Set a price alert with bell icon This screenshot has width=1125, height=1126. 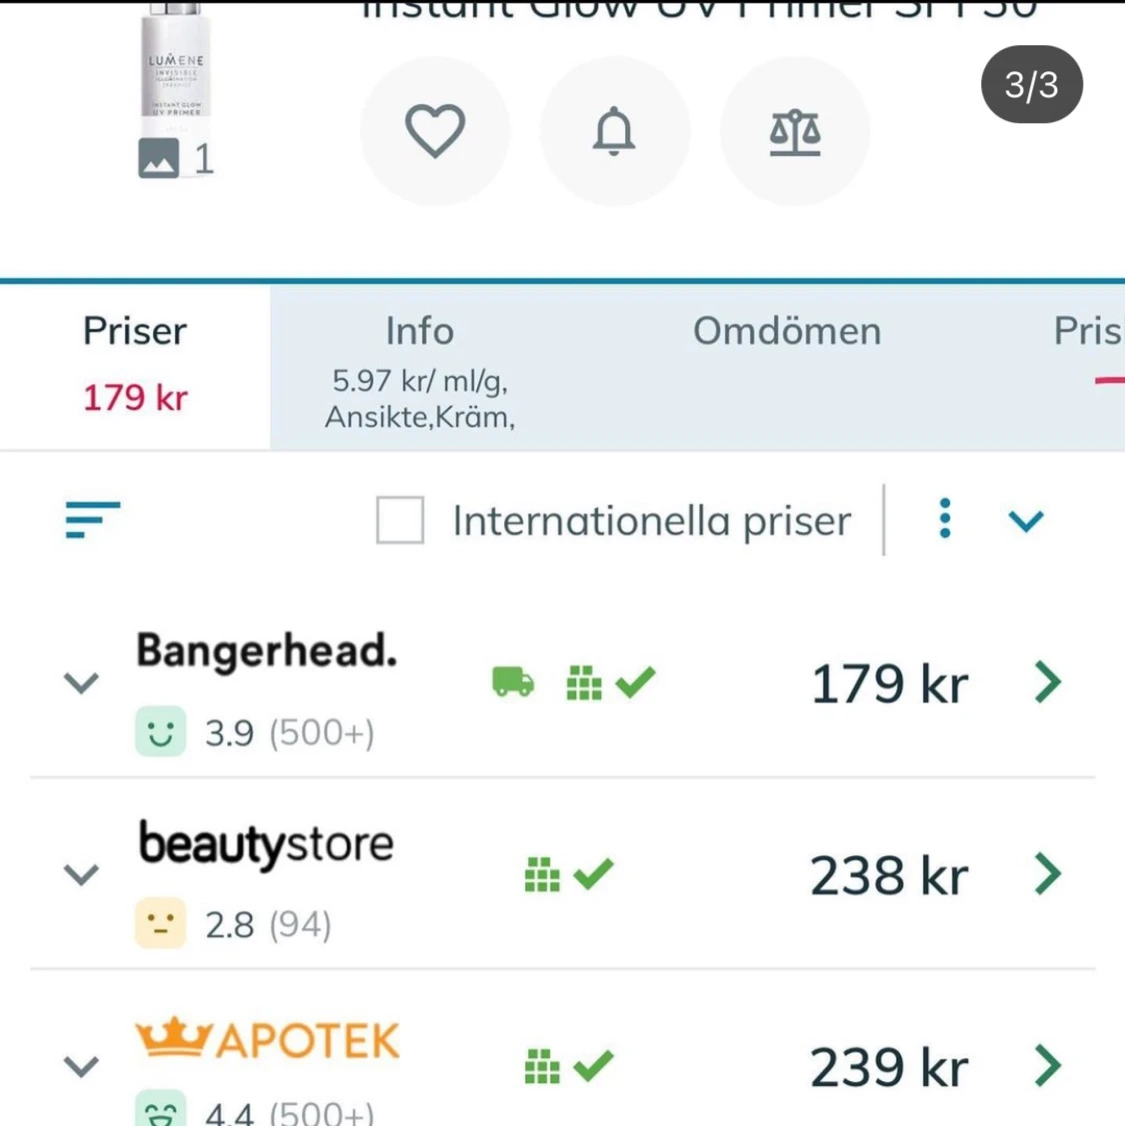(x=614, y=131)
